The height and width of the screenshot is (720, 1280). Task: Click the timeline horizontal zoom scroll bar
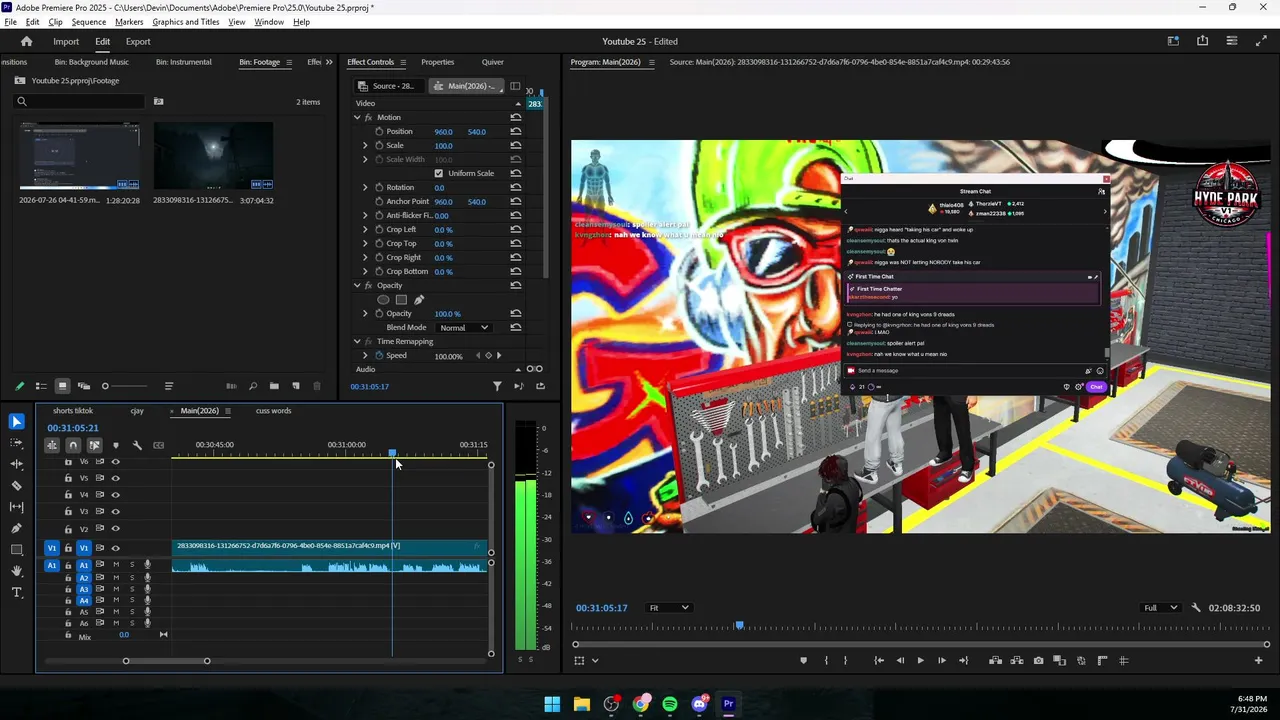166,661
